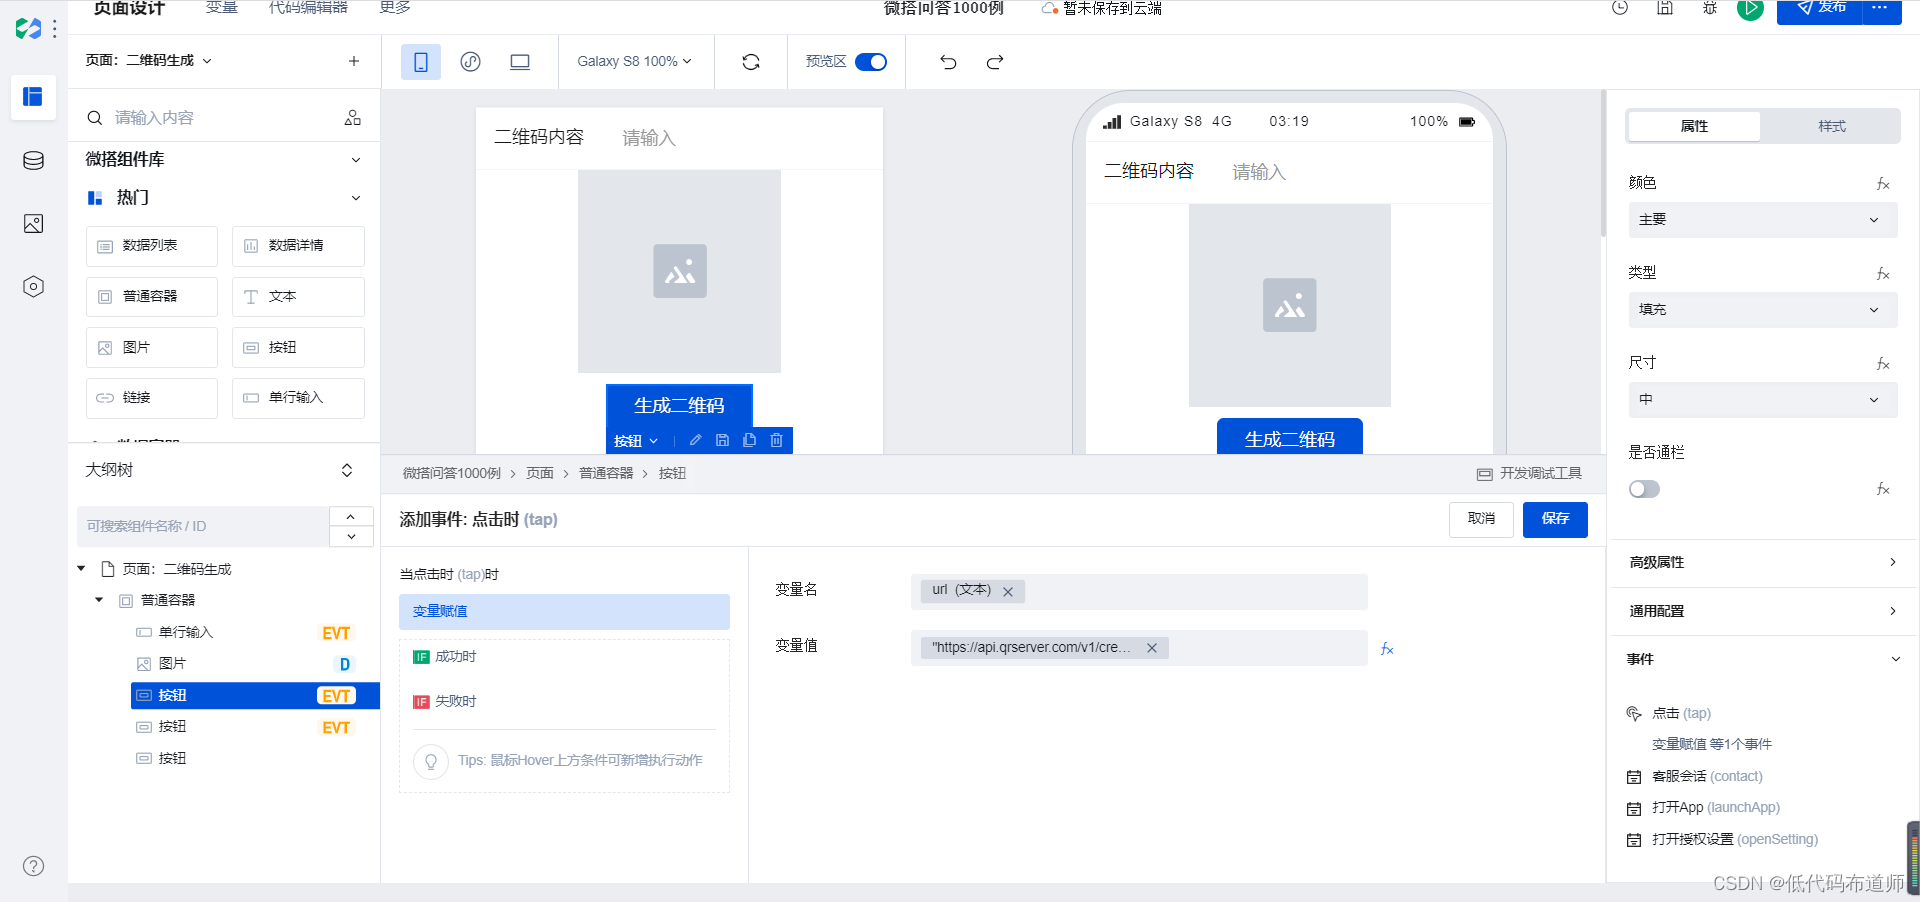Undo the last action

point(948,62)
